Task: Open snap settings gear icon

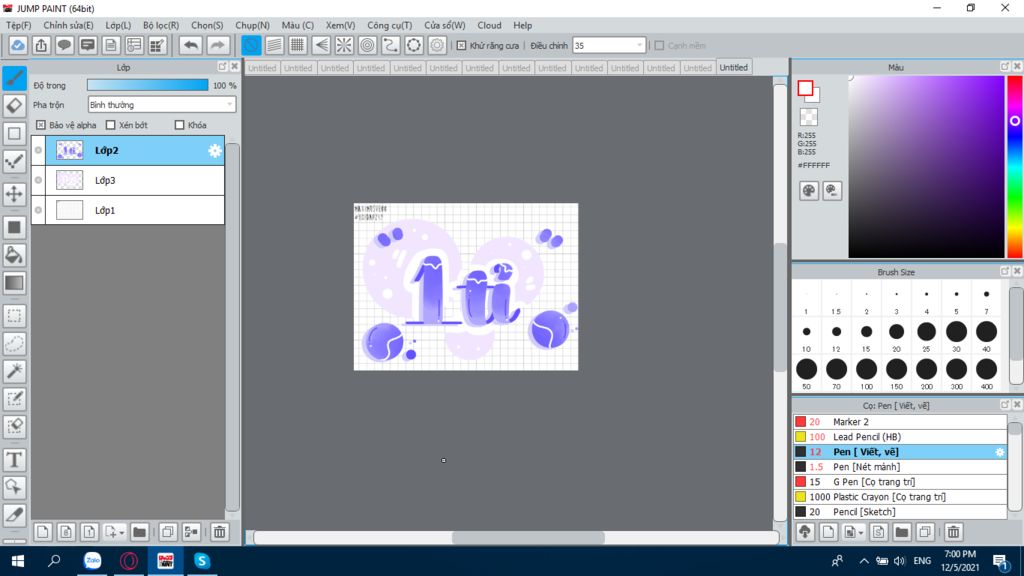Action: coord(437,45)
